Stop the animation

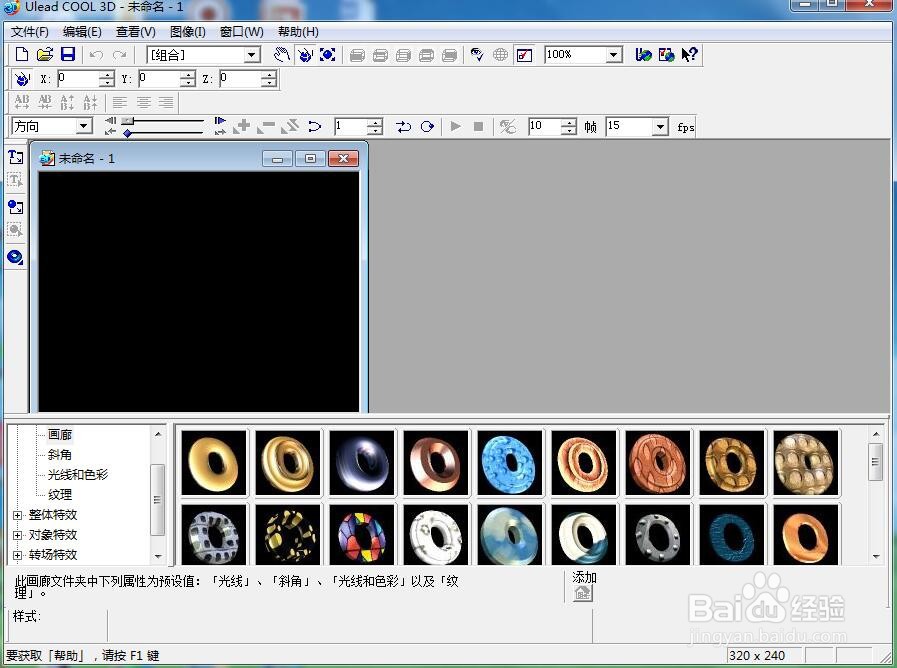click(x=479, y=126)
